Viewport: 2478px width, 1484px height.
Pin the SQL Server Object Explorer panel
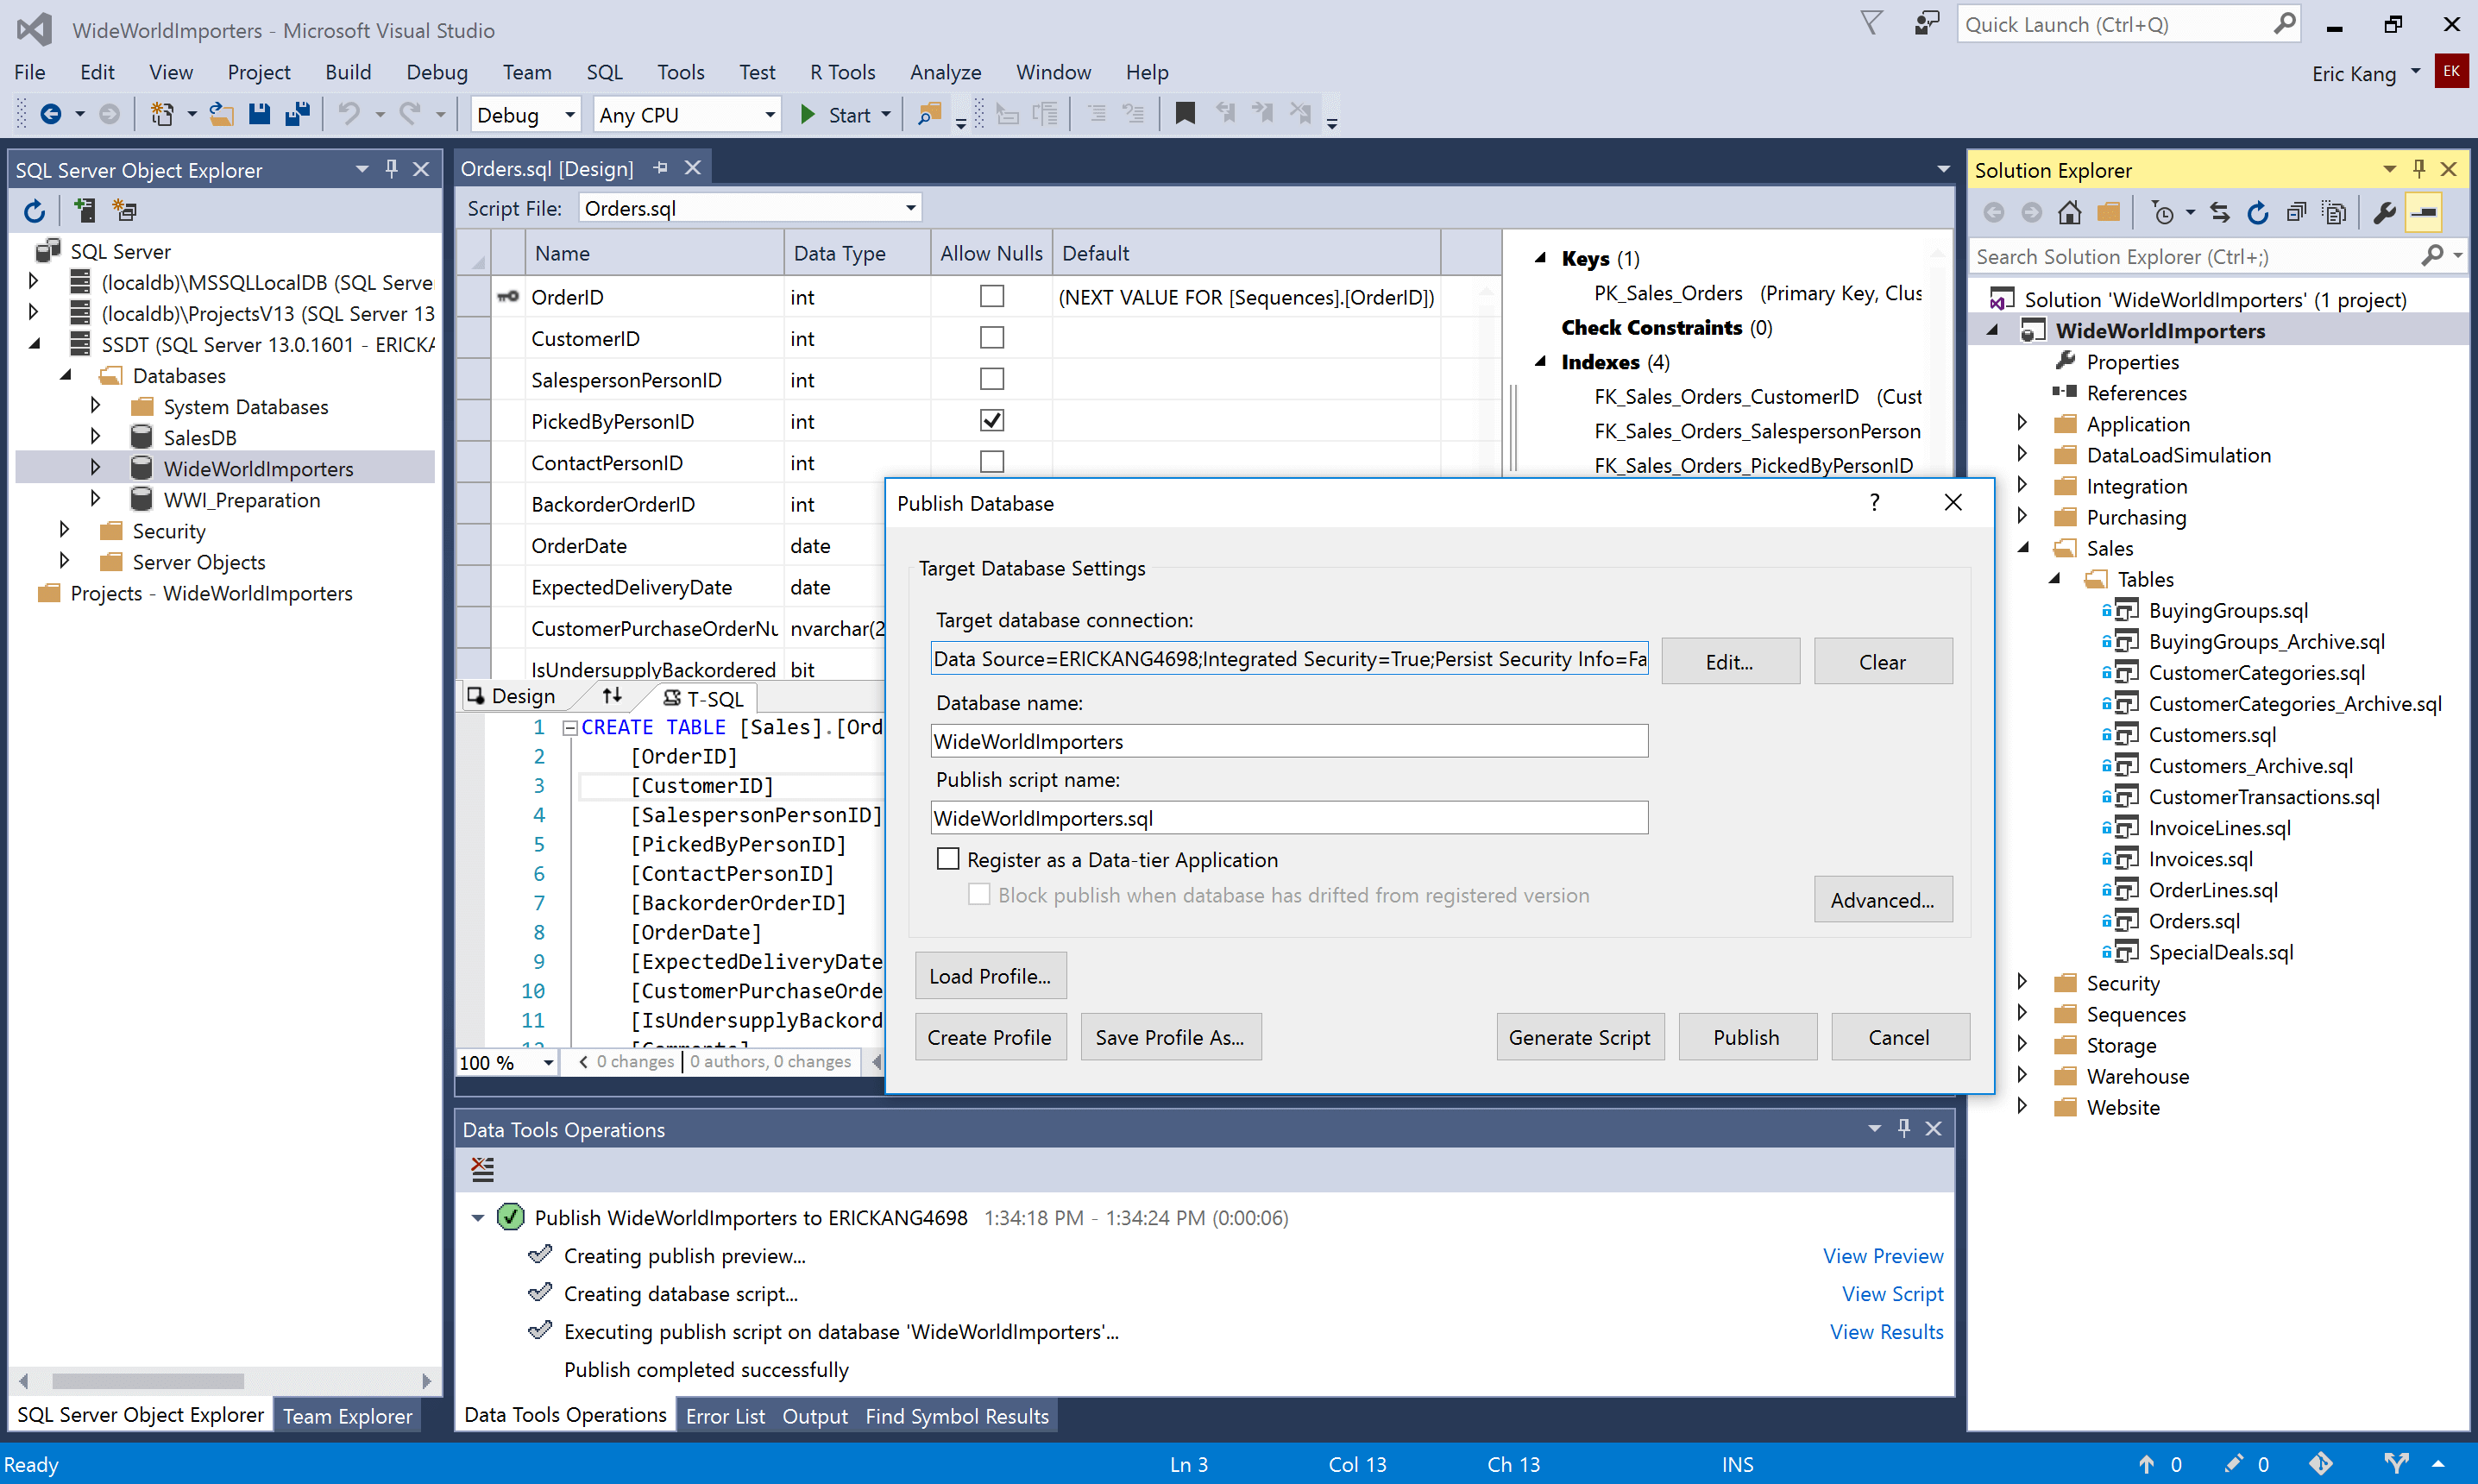[x=392, y=169]
